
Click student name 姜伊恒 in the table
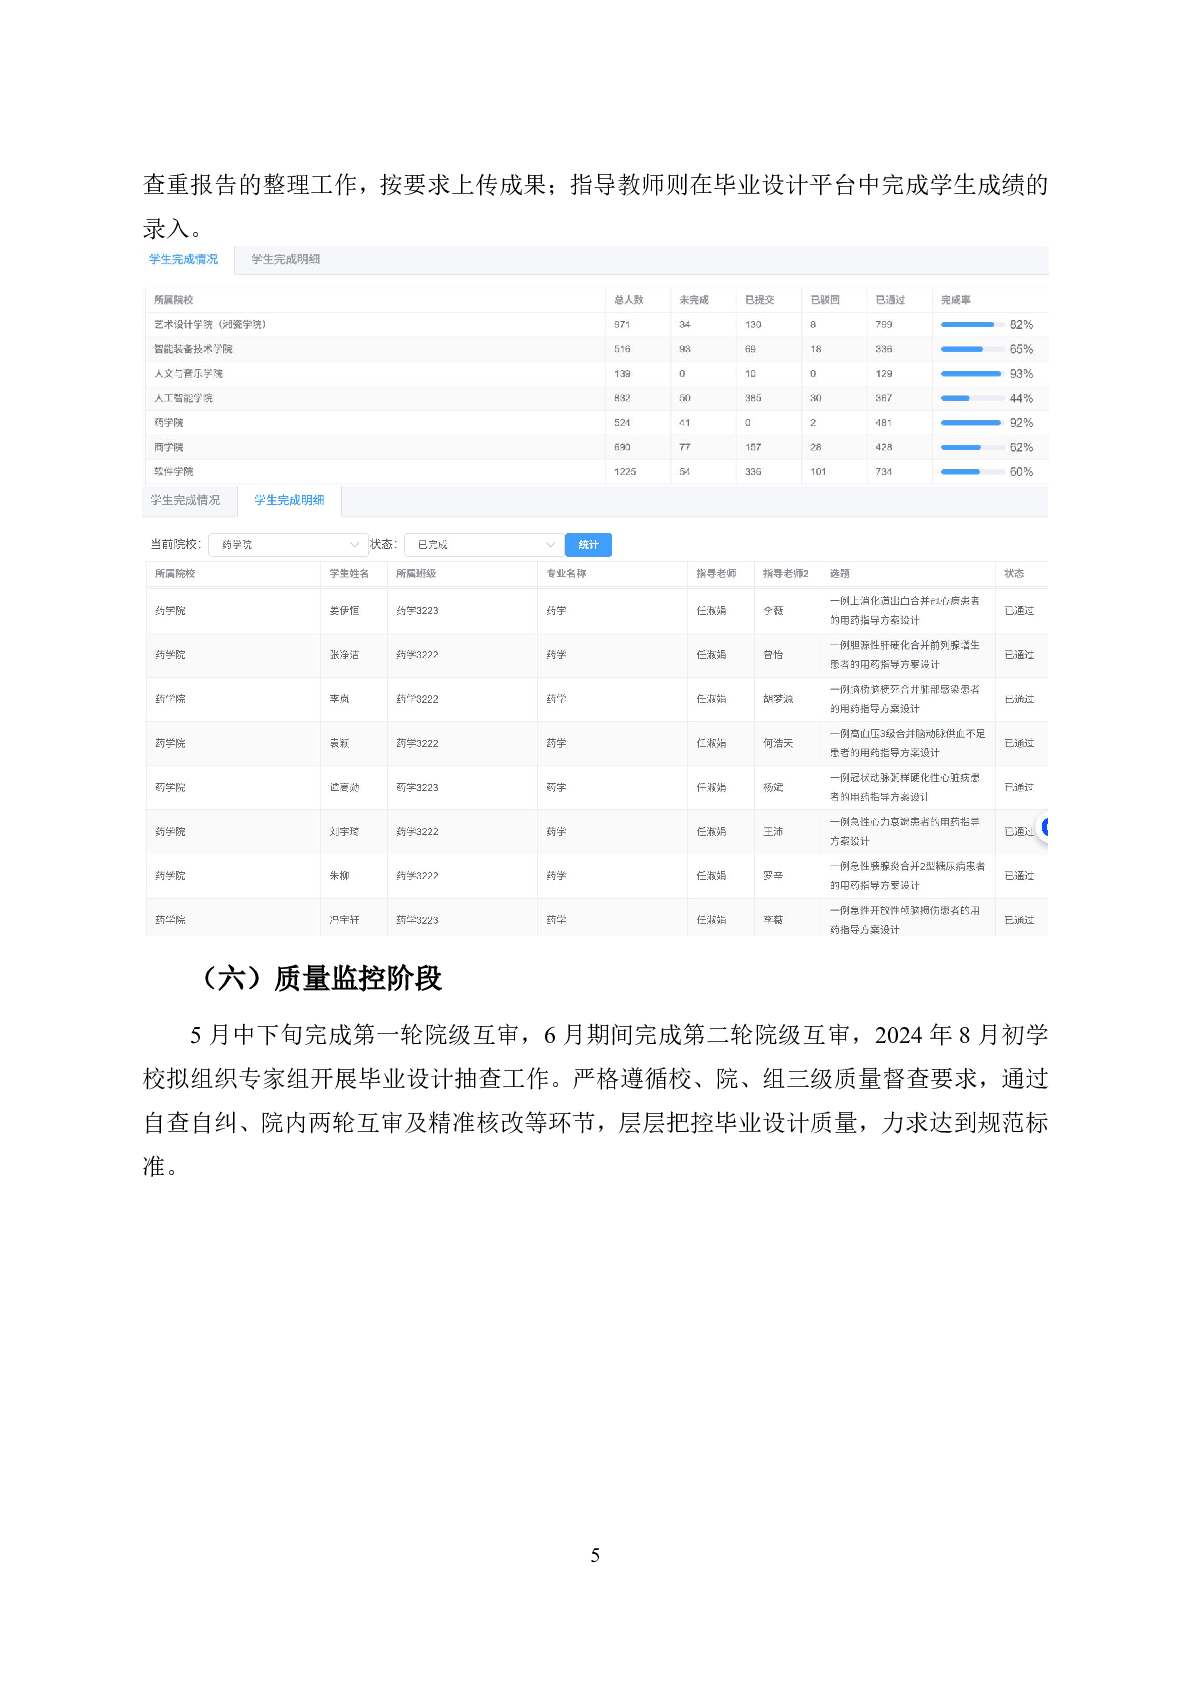click(344, 610)
